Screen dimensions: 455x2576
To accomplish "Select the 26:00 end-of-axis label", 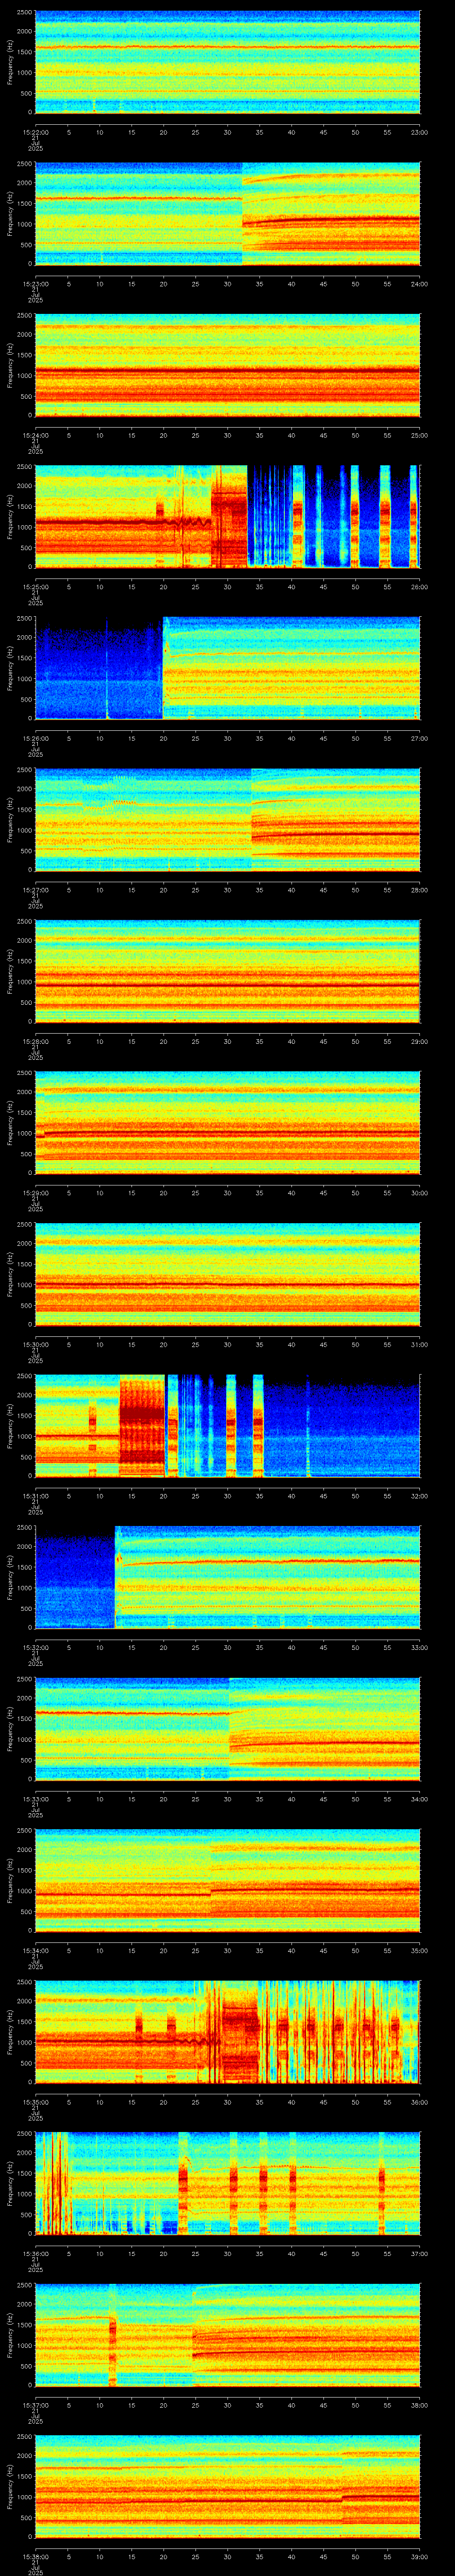I will point(419,587).
